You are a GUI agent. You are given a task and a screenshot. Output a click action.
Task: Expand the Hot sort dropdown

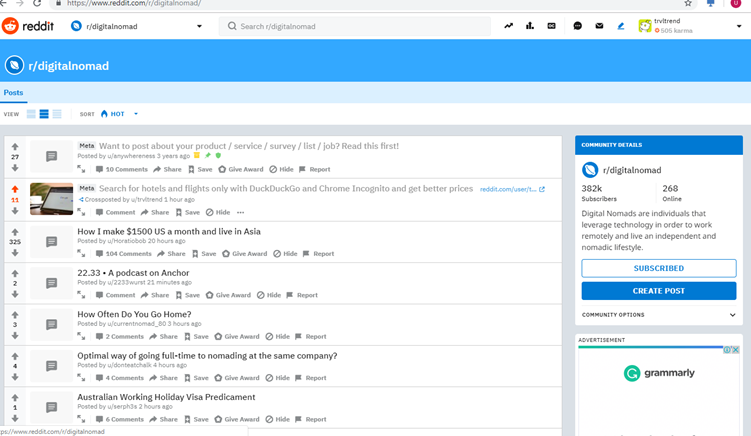[136, 114]
